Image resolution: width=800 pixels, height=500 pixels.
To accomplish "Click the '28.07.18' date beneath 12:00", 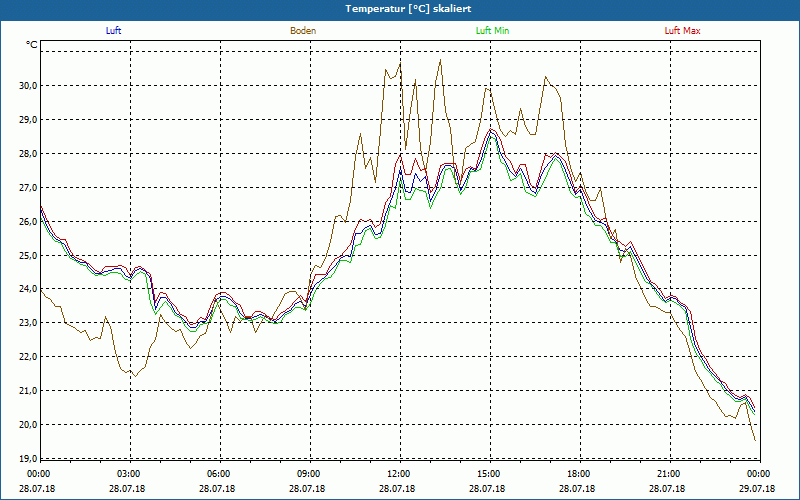I will pos(397,488).
